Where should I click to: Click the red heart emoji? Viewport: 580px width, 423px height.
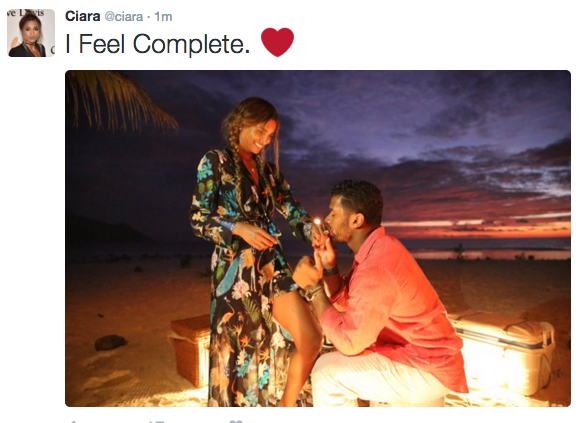pos(277,42)
